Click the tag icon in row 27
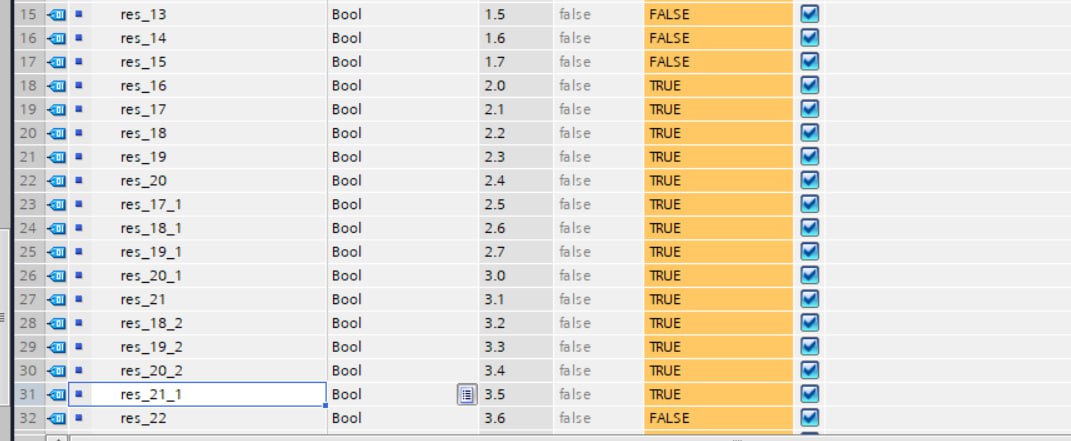The width and height of the screenshot is (1071, 441). (x=57, y=300)
